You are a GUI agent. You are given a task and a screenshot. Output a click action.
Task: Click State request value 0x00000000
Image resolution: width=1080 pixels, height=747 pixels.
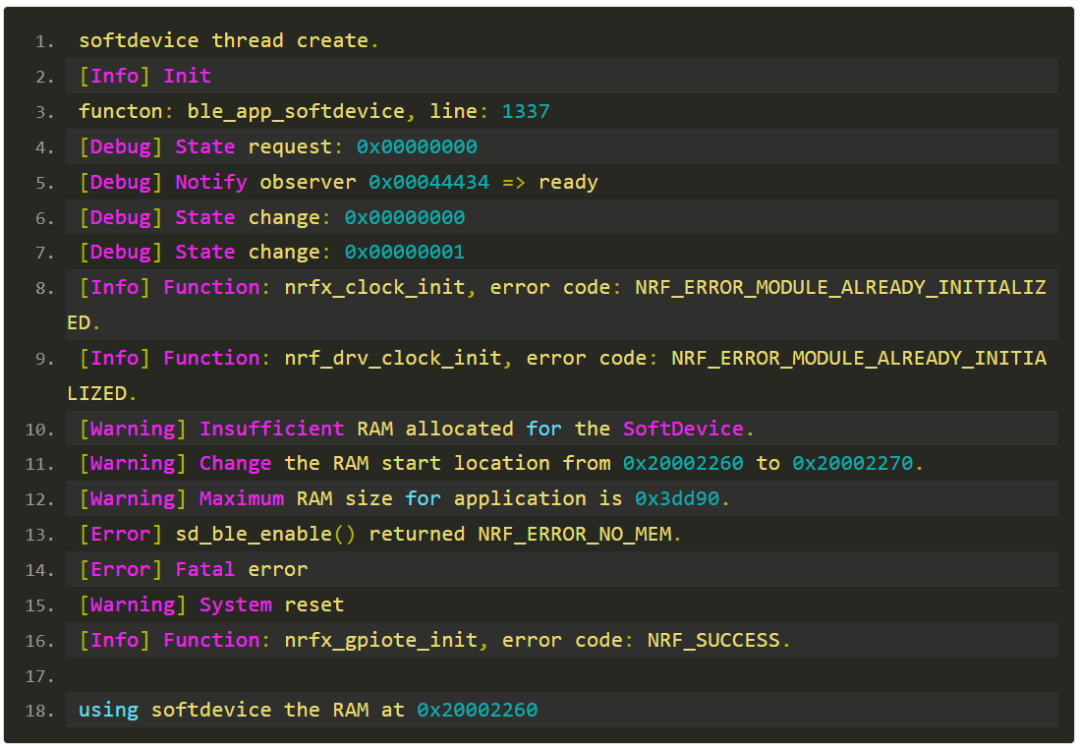pyautogui.click(x=417, y=147)
